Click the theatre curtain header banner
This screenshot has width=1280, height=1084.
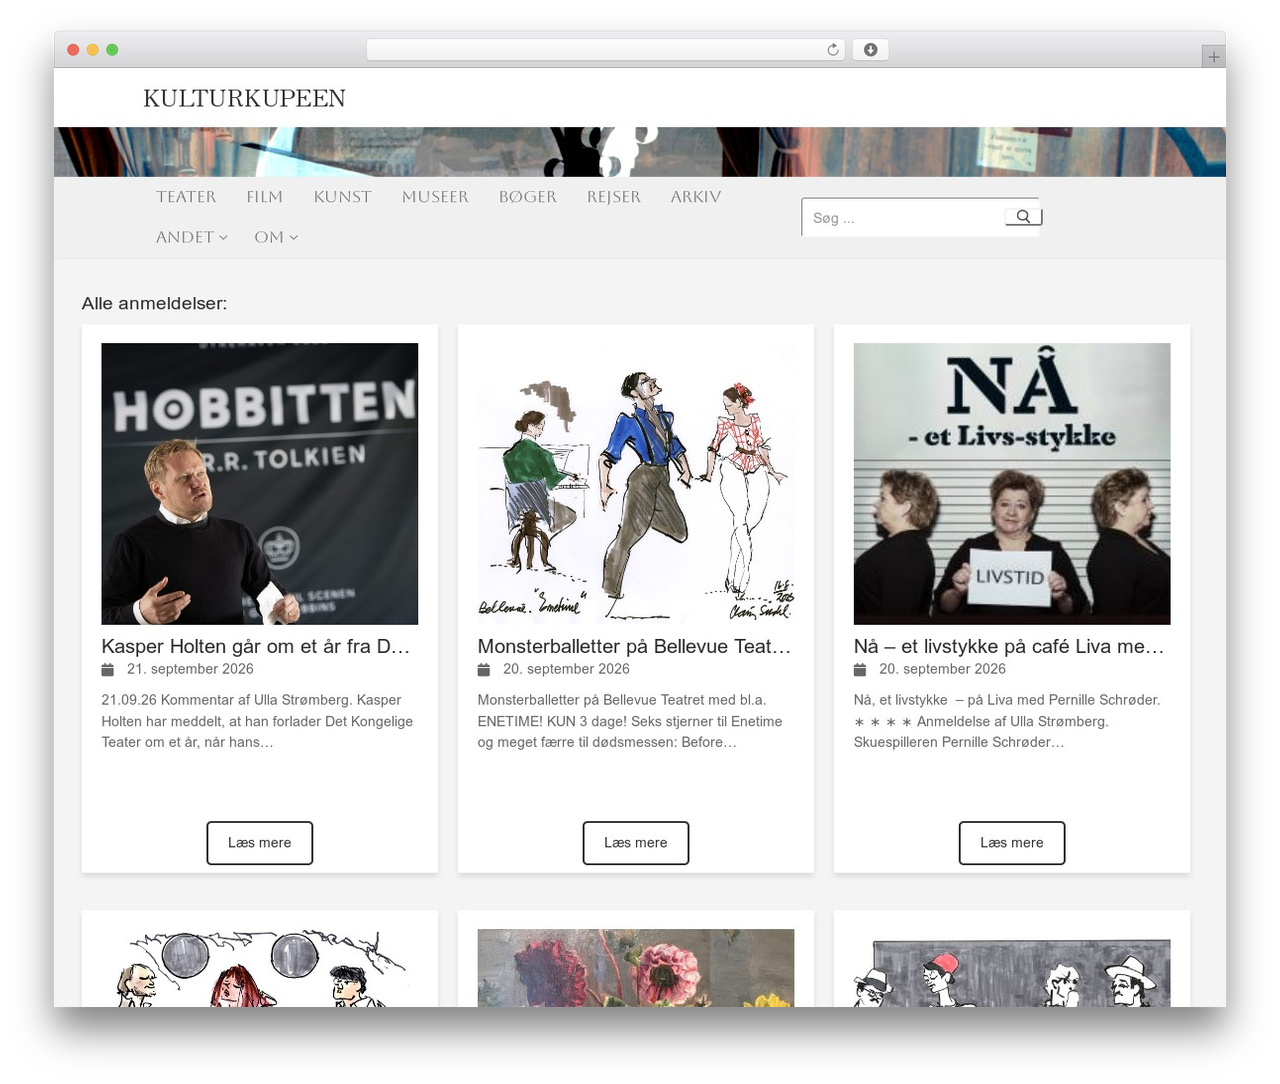(x=640, y=152)
